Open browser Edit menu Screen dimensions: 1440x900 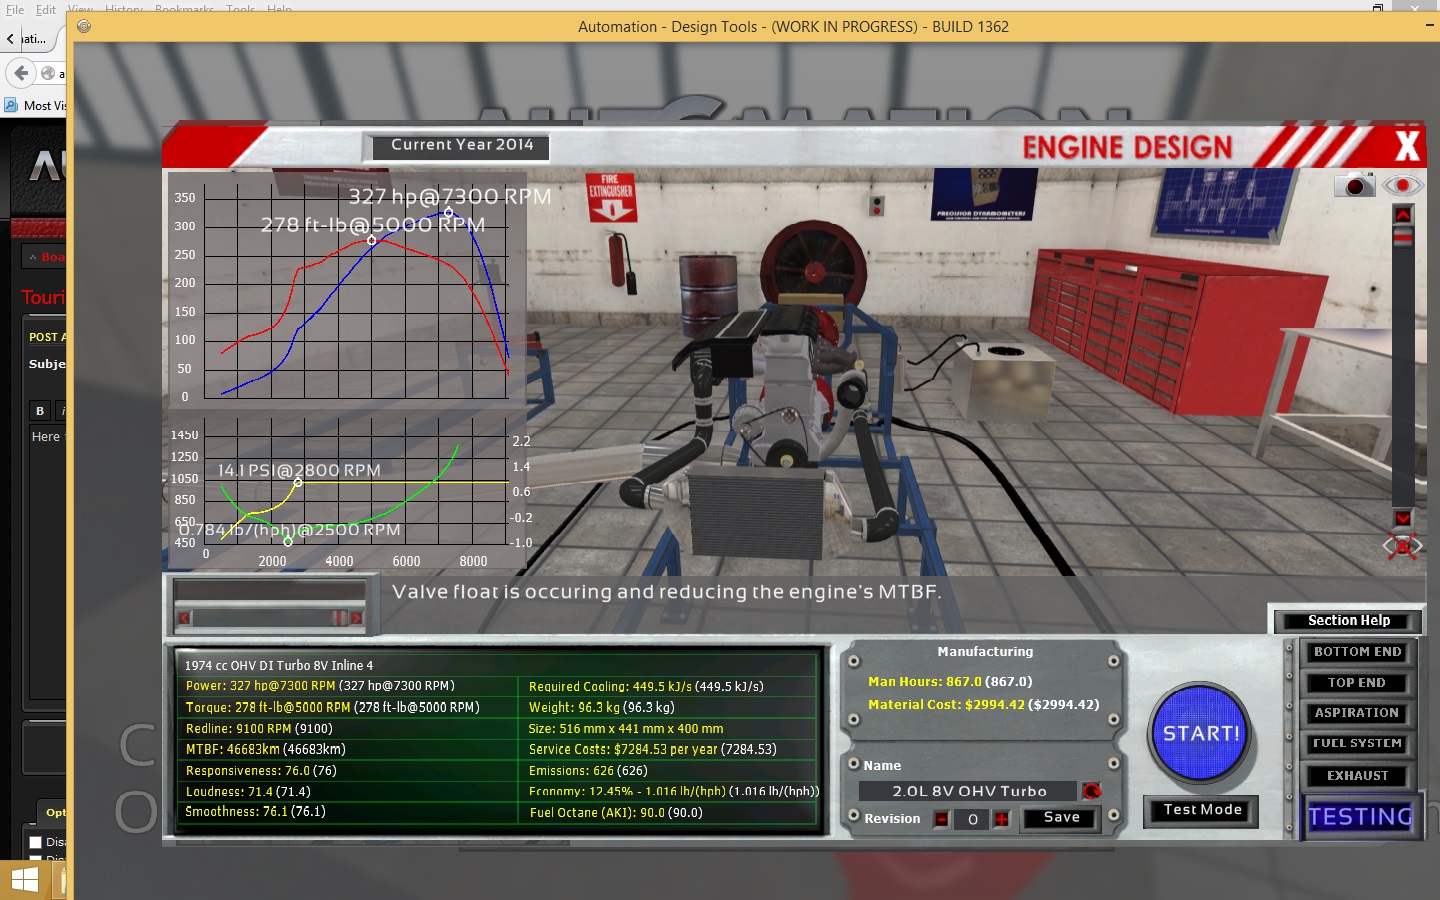click(46, 9)
